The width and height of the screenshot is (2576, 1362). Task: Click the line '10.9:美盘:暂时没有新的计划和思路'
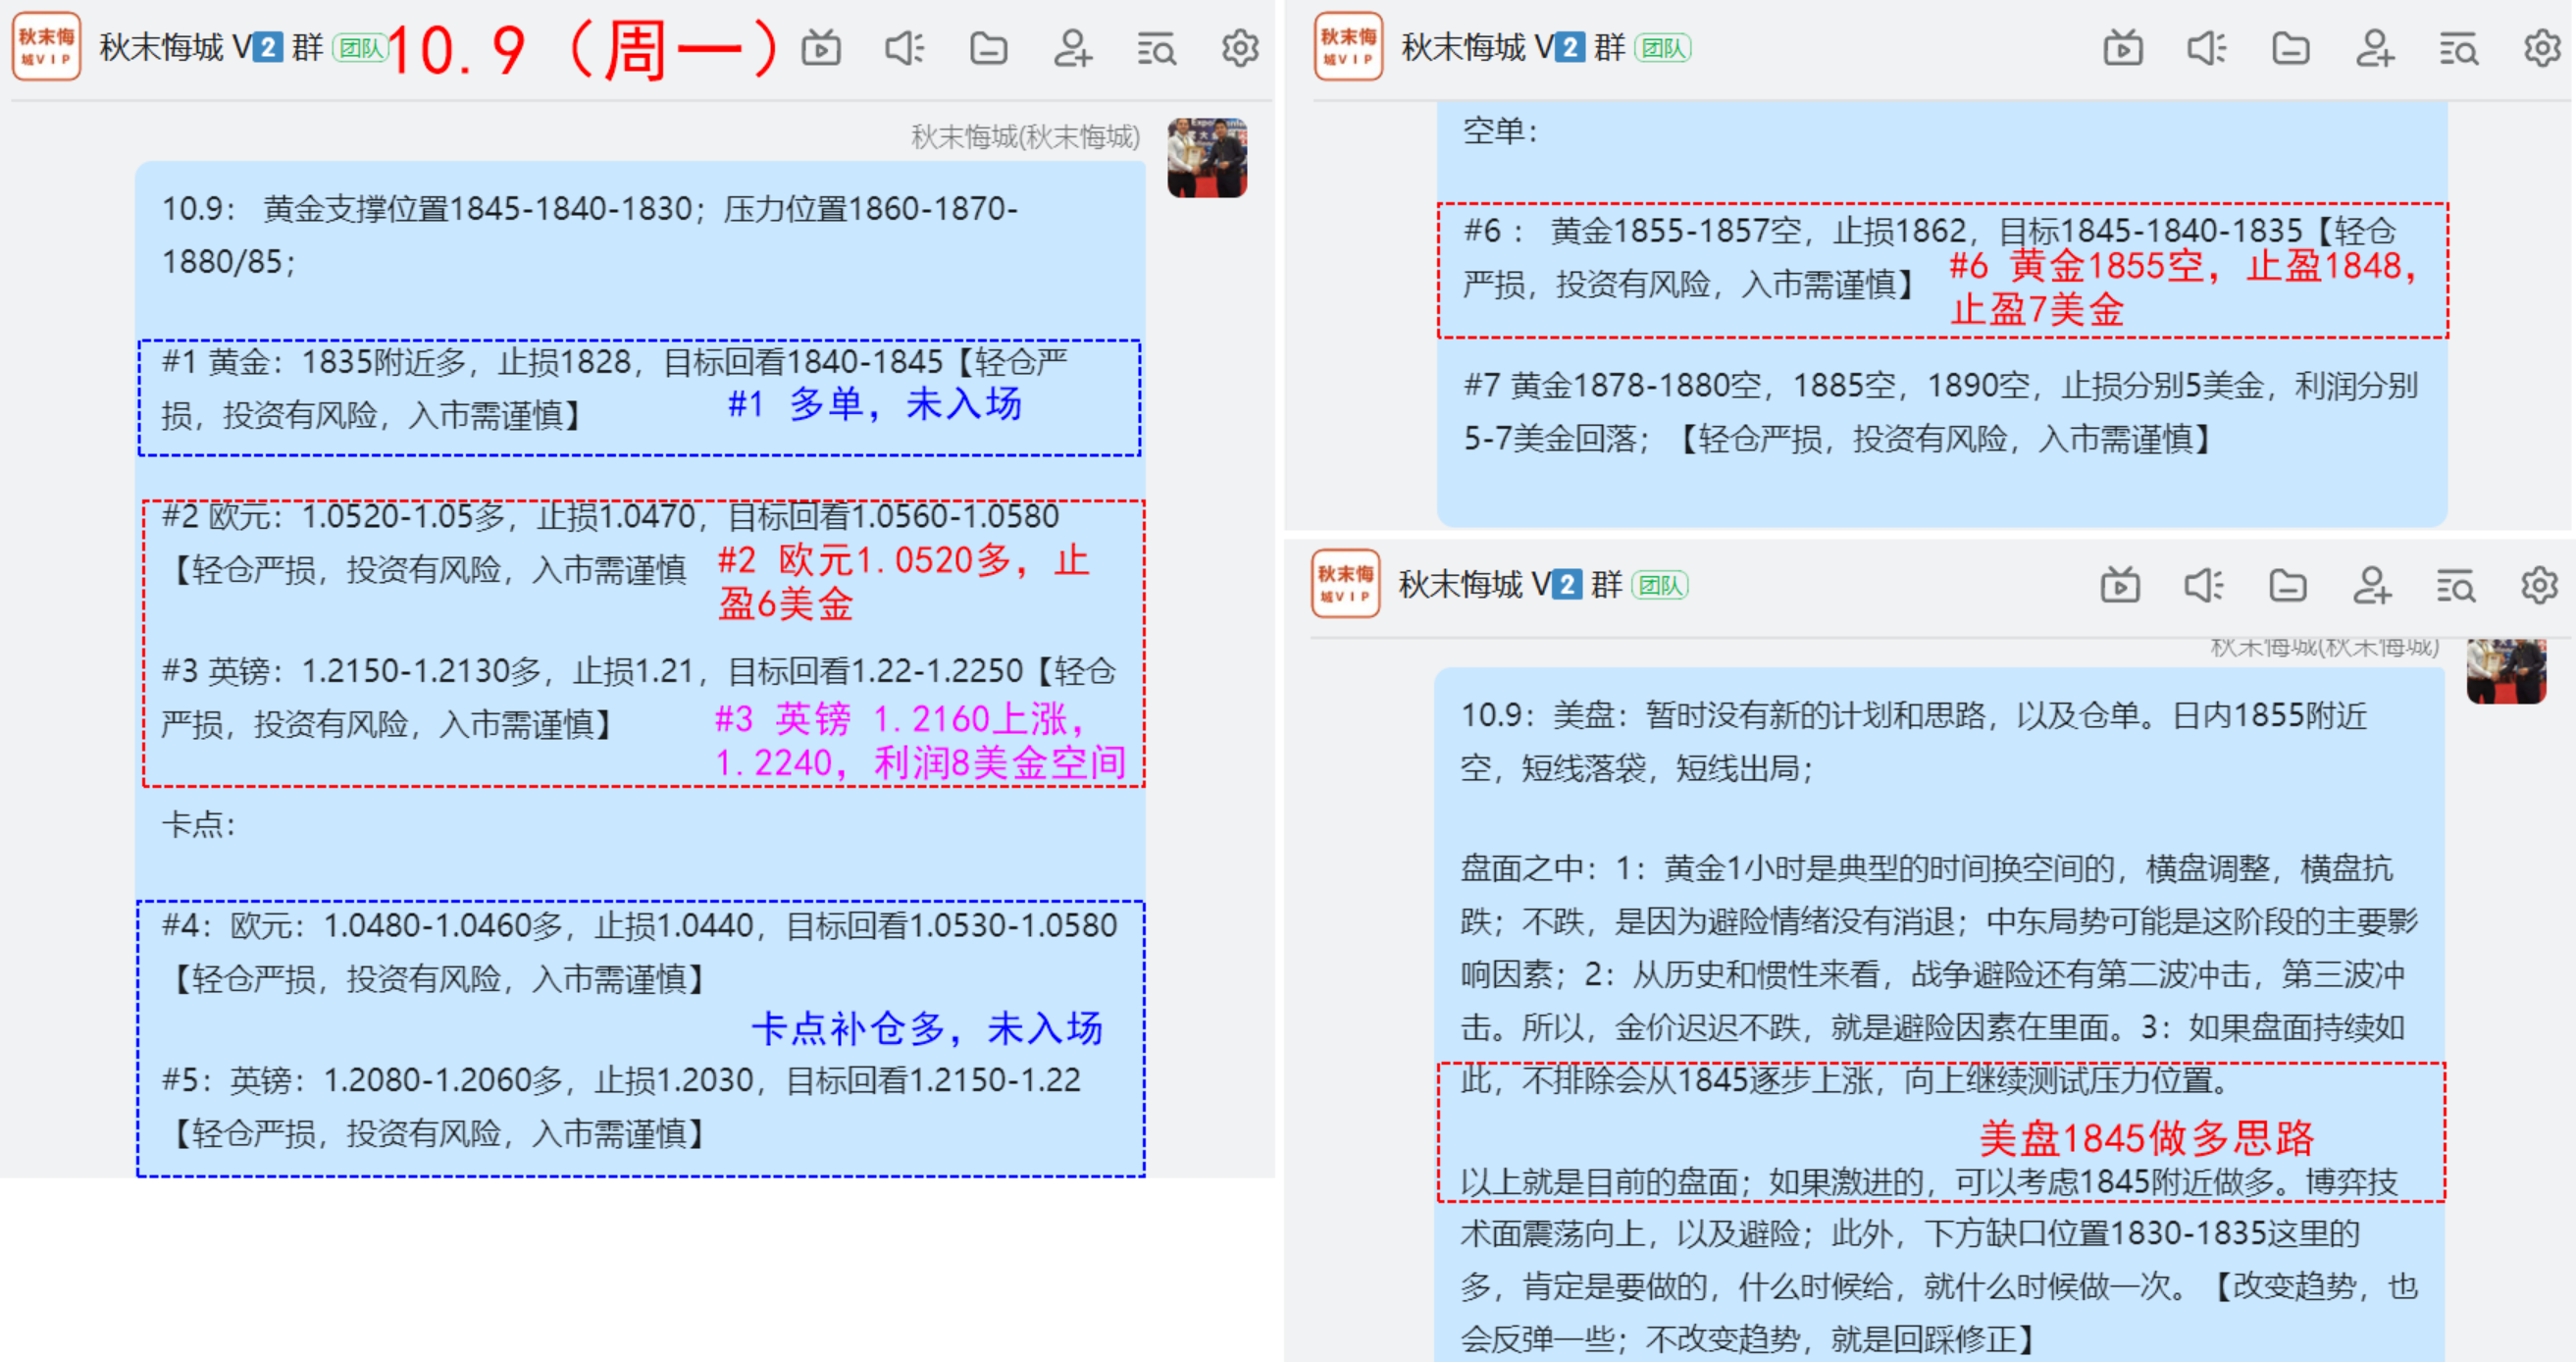pos(1914,716)
